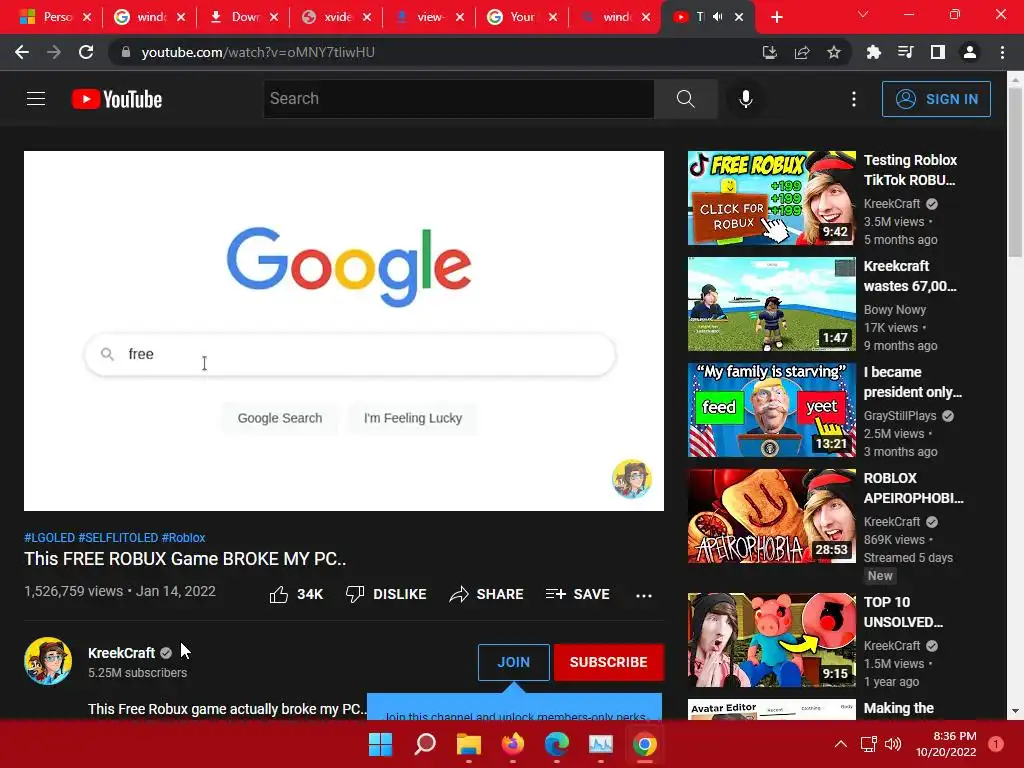Open a new browser tab
The width and height of the screenshot is (1024, 768).
coord(776,17)
